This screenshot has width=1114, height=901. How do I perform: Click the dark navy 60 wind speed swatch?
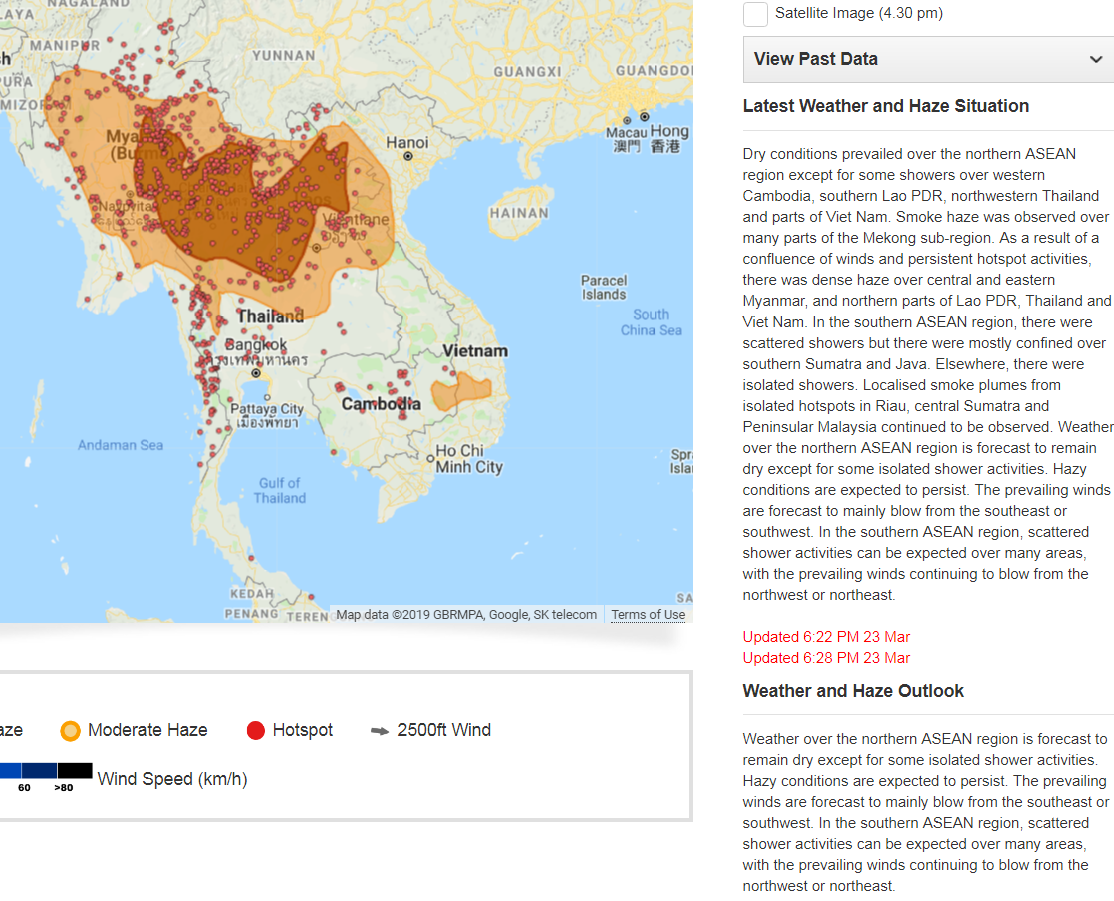[40, 771]
